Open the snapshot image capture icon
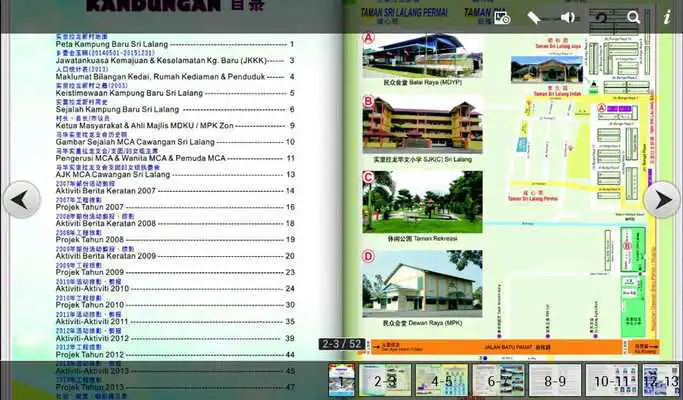Viewport: 683px width, 400px height. [502, 18]
